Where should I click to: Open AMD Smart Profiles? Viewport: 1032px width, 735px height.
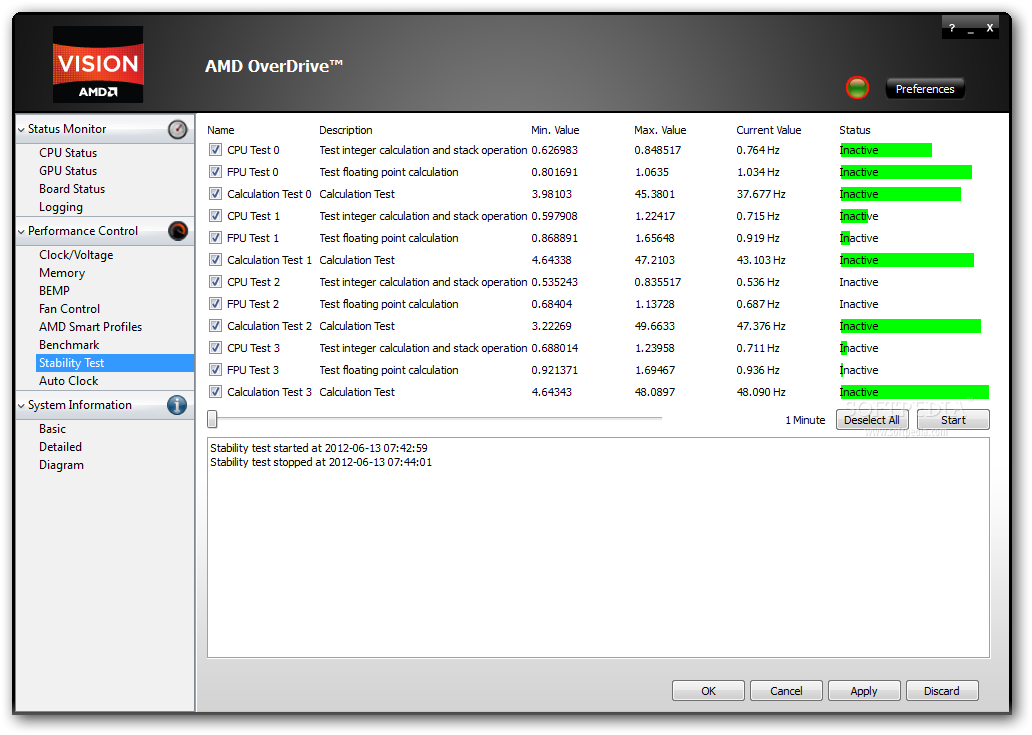[x=90, y=327]
